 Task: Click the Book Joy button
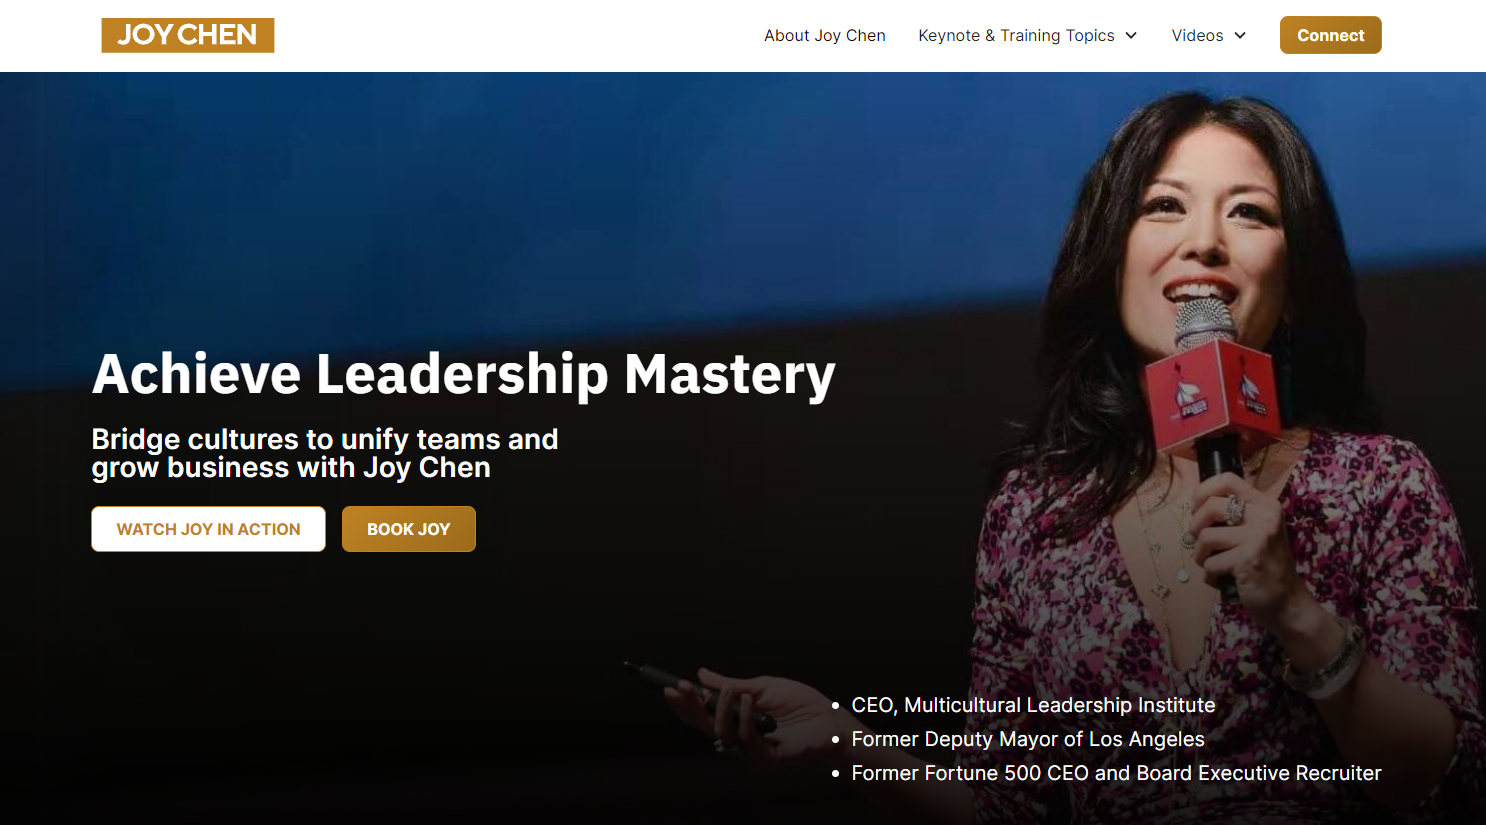[408, 529]
